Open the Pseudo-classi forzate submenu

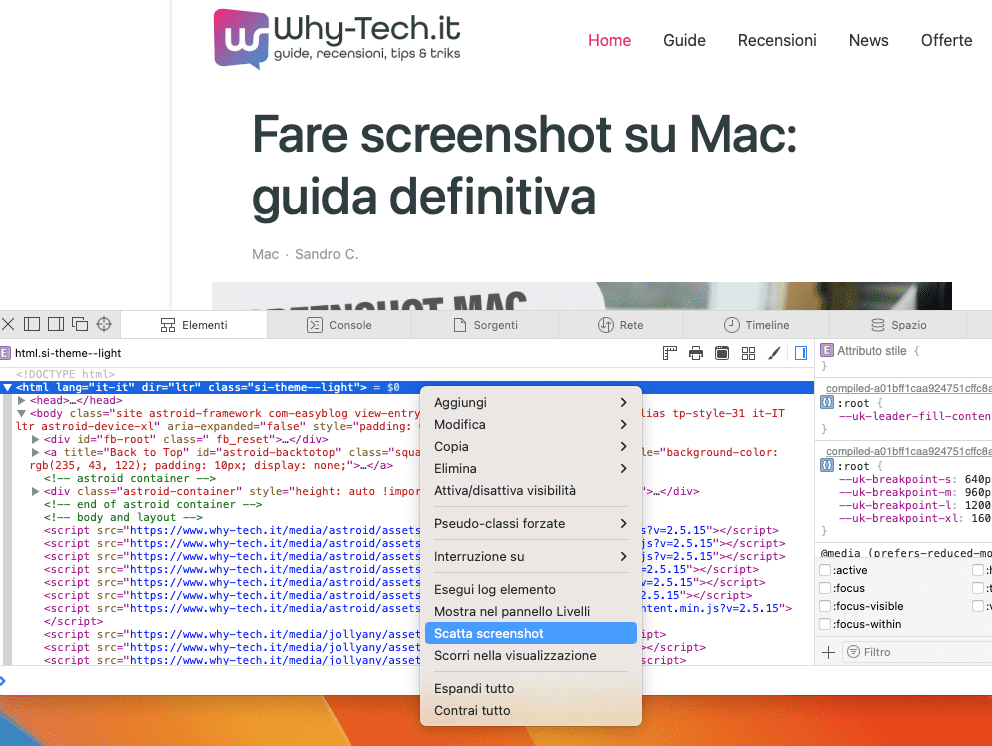(531, 523)
